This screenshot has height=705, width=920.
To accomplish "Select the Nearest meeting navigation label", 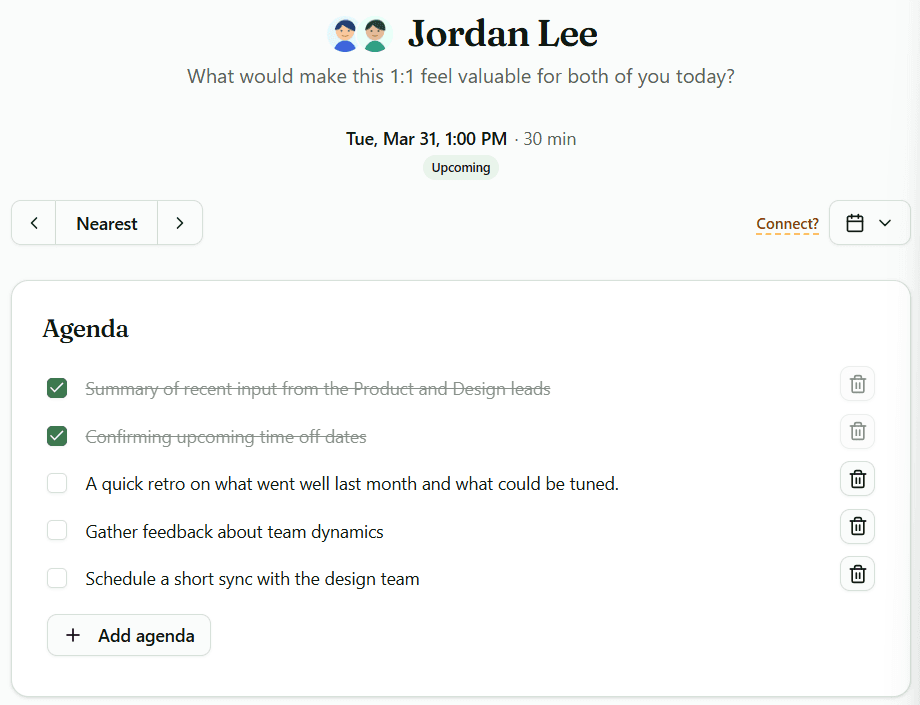I will 106,222.
